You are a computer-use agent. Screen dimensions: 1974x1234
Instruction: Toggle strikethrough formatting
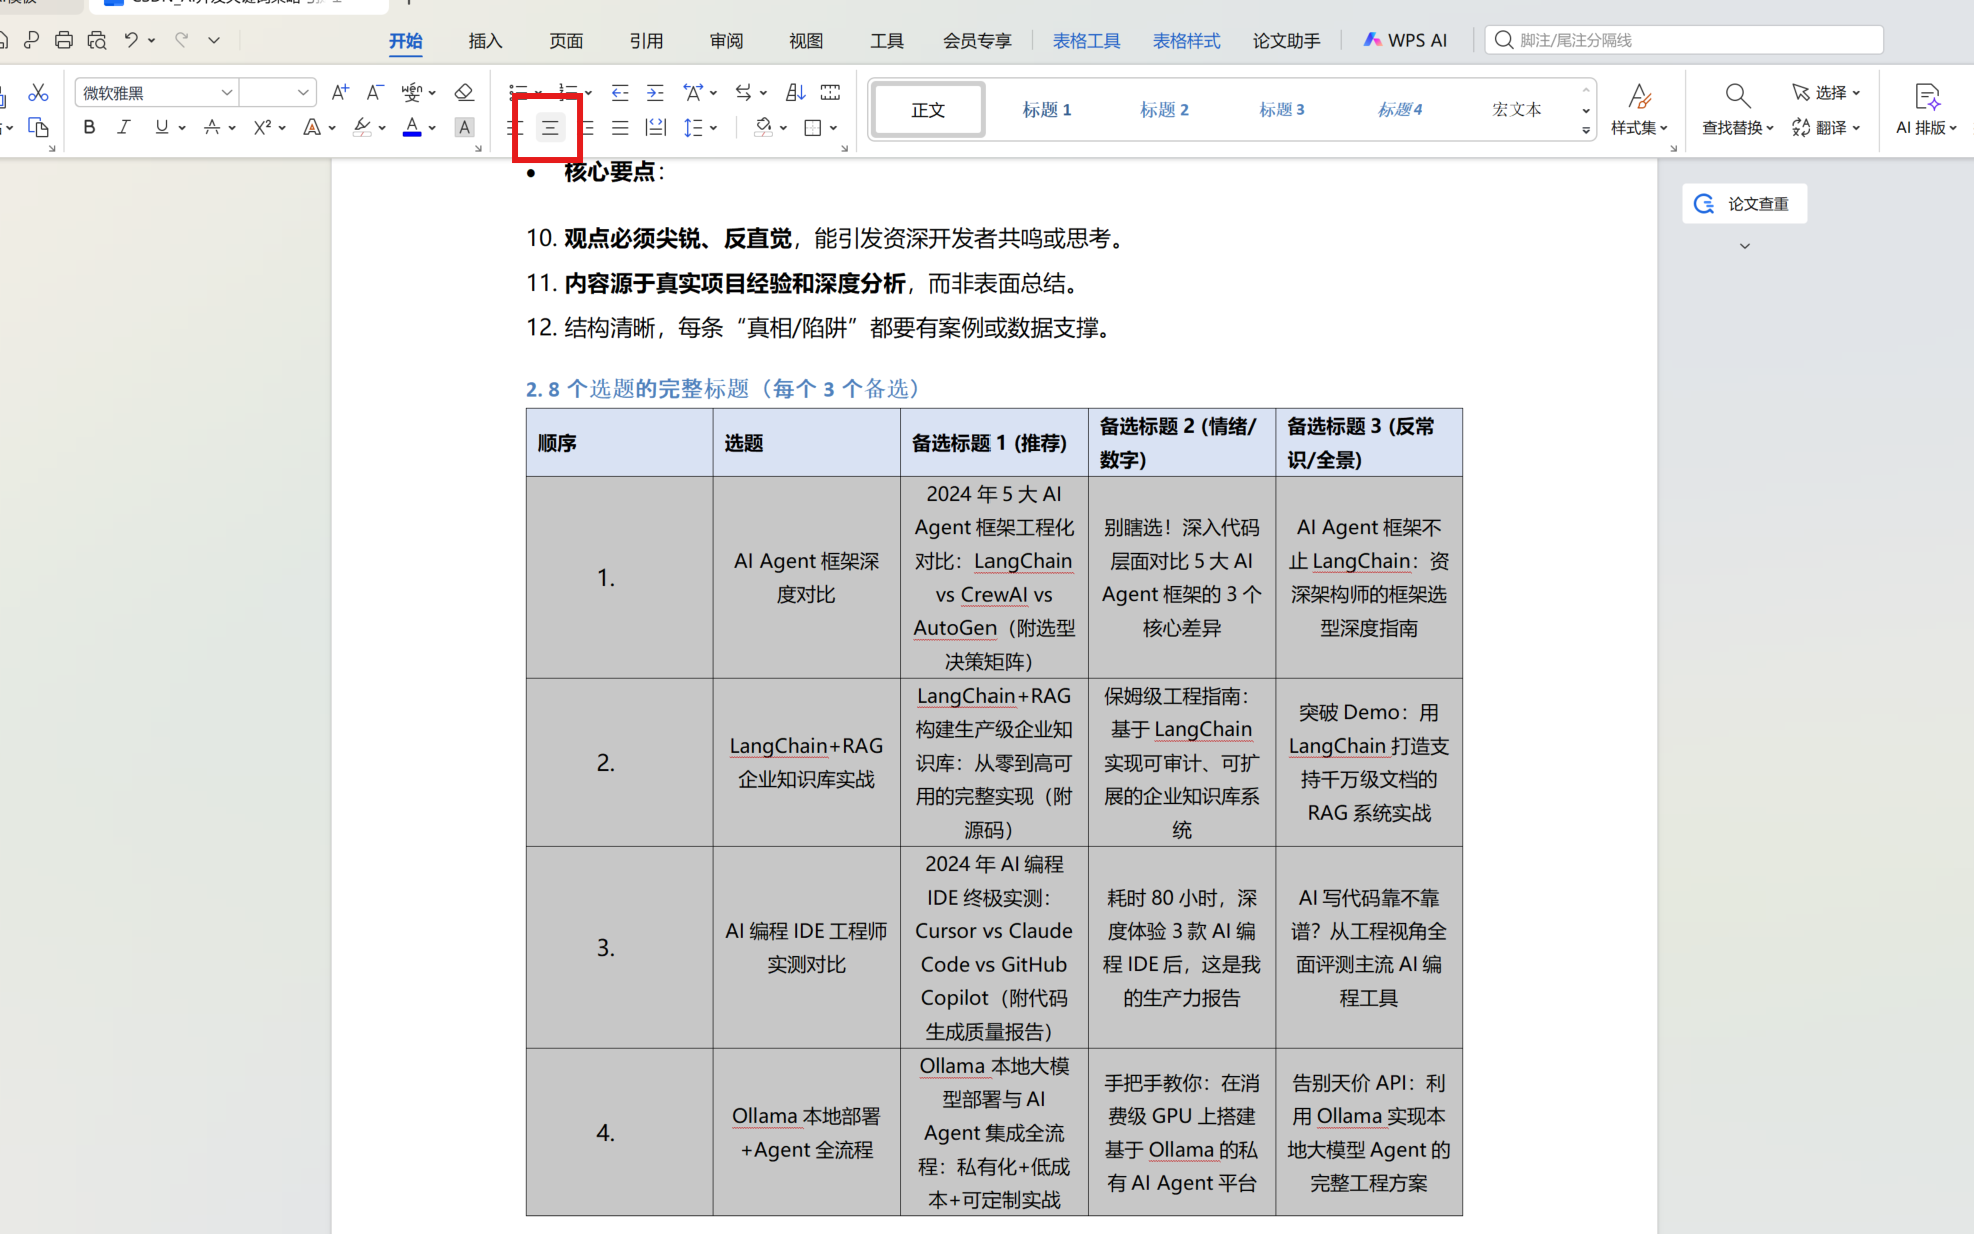pyautogui.click(x=211, y=127)
